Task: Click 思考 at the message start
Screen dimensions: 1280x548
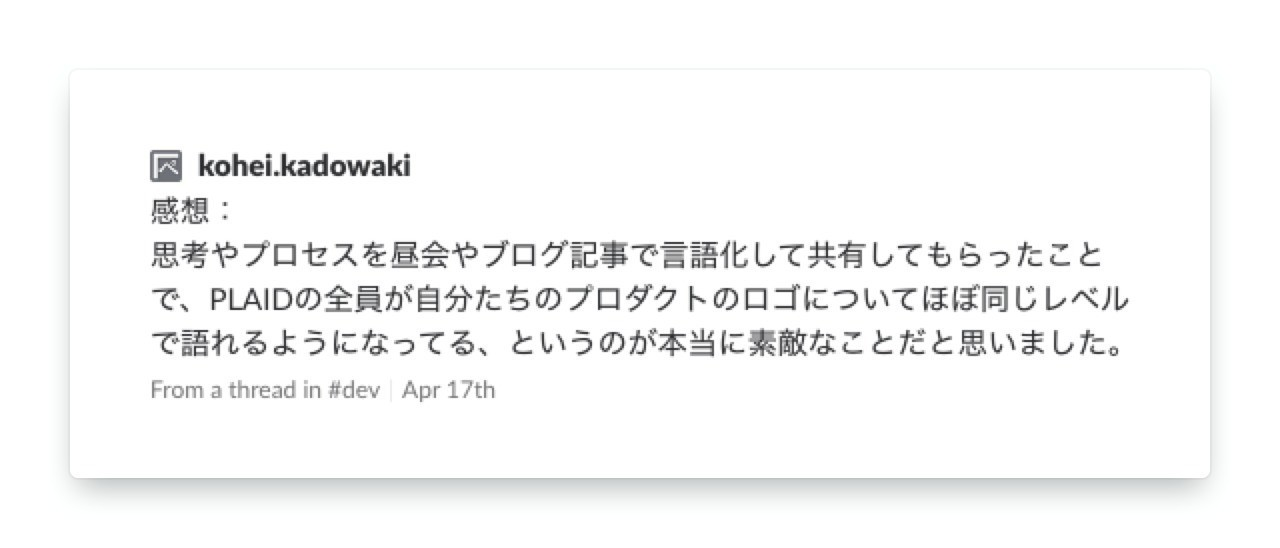Action: coord(182,256)
